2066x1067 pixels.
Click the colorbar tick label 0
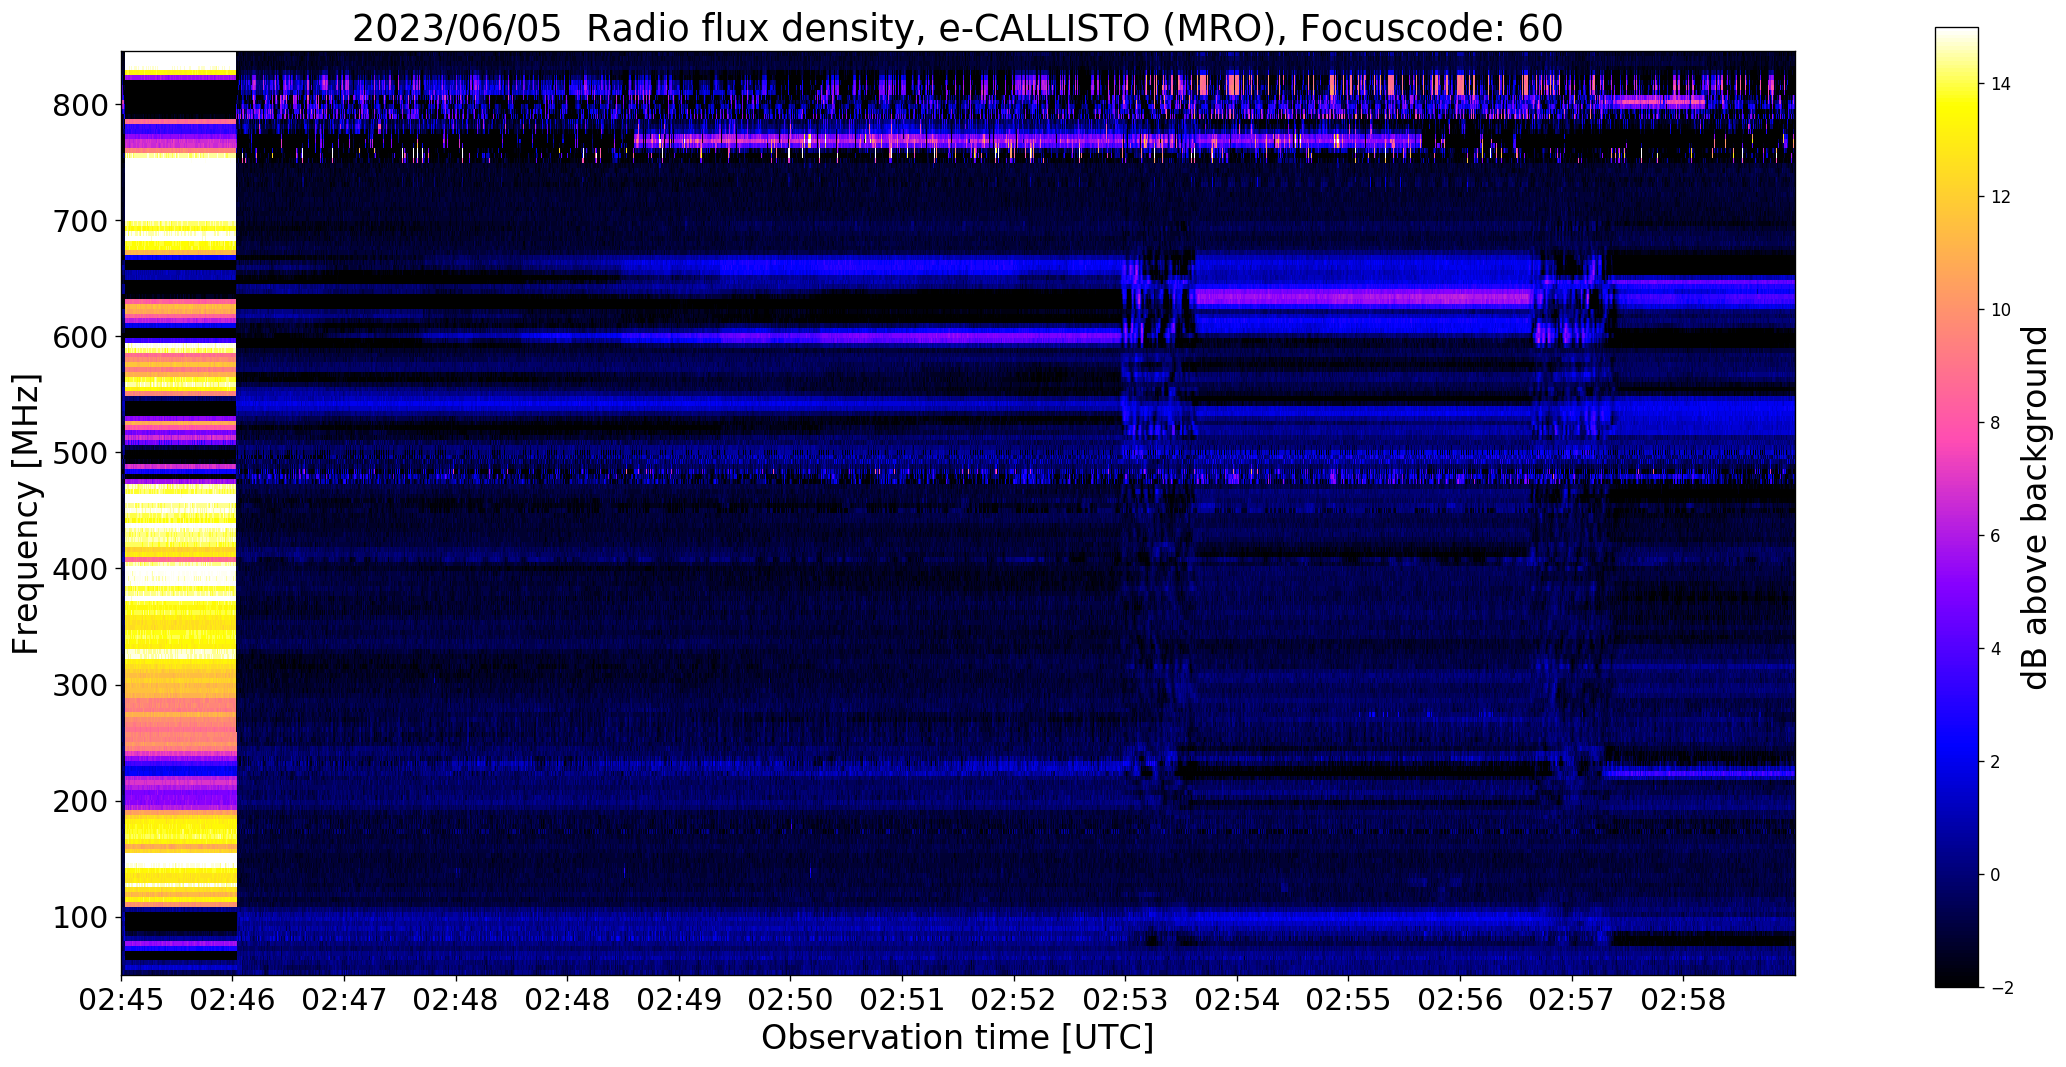pyautogui.click(x=1995, y=875)
